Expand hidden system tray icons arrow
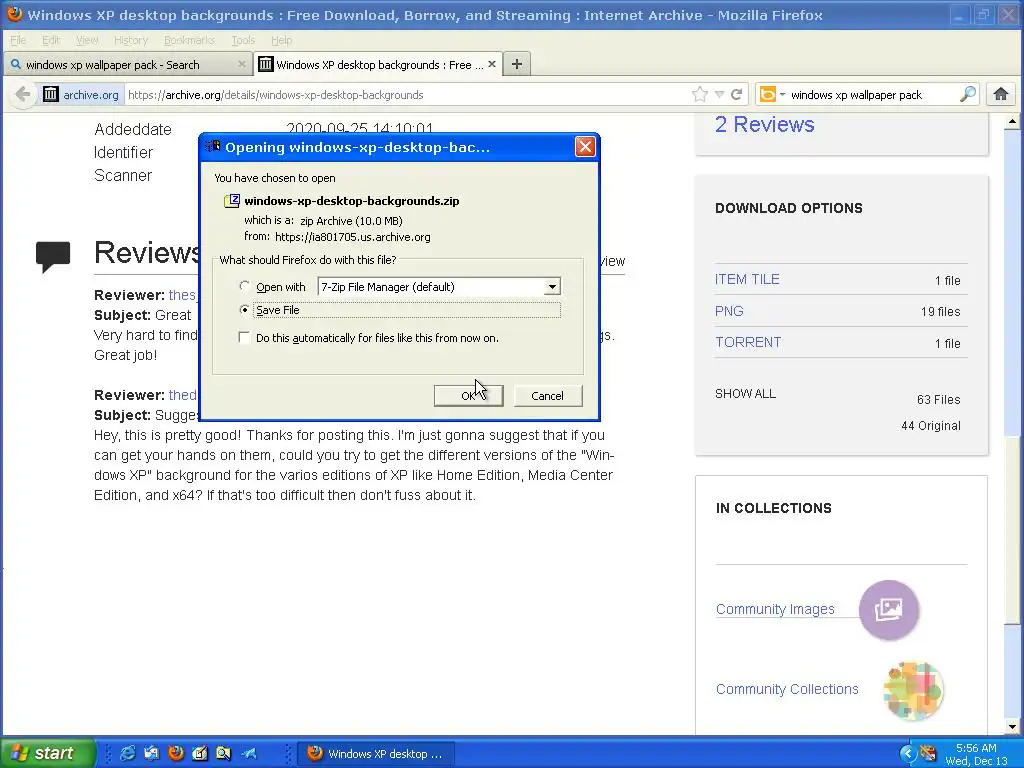1024x768 pixels. click(908, 754)
